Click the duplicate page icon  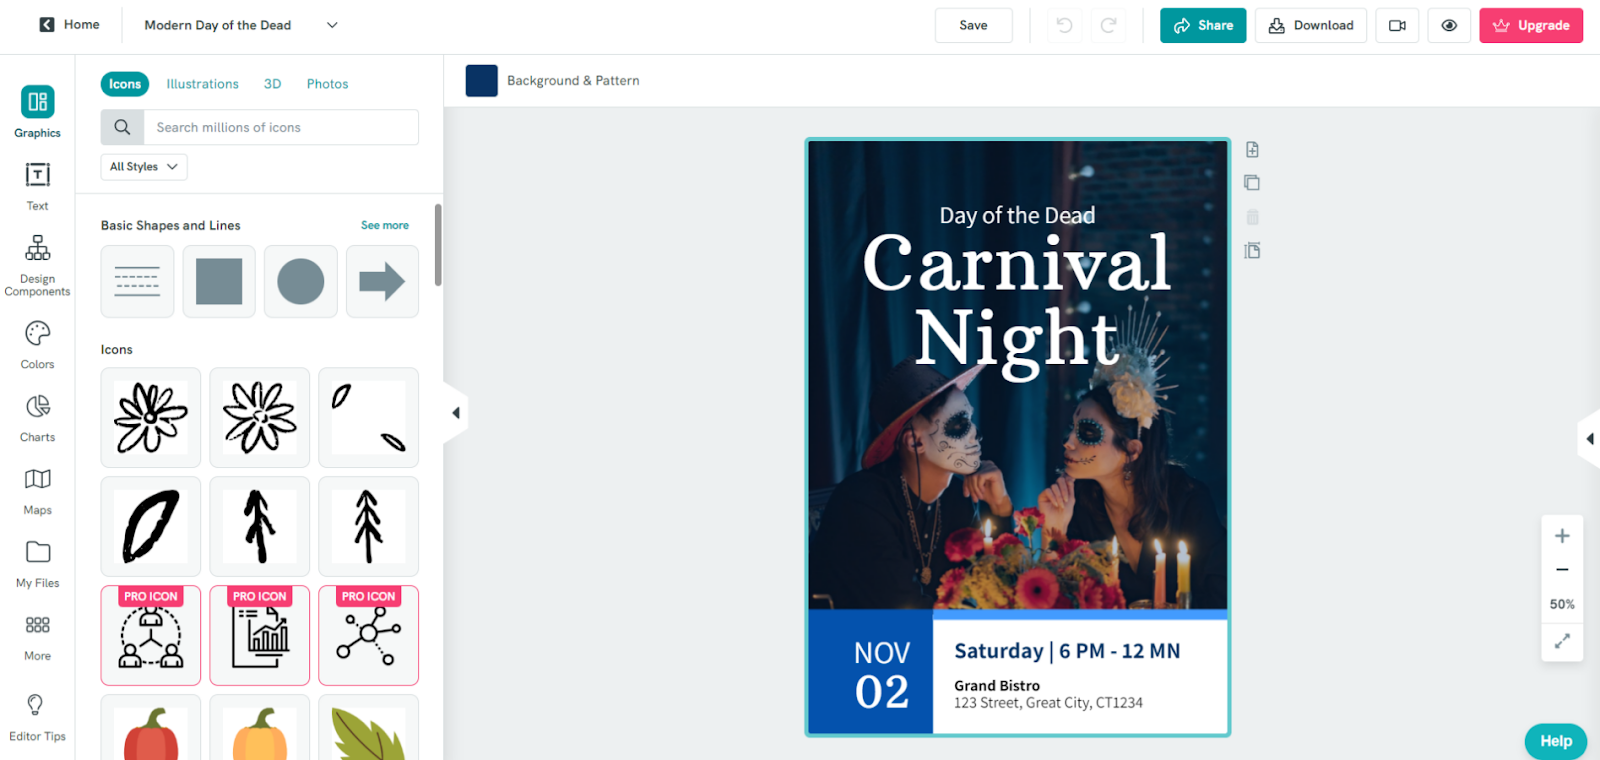[x=1252, y=183]
